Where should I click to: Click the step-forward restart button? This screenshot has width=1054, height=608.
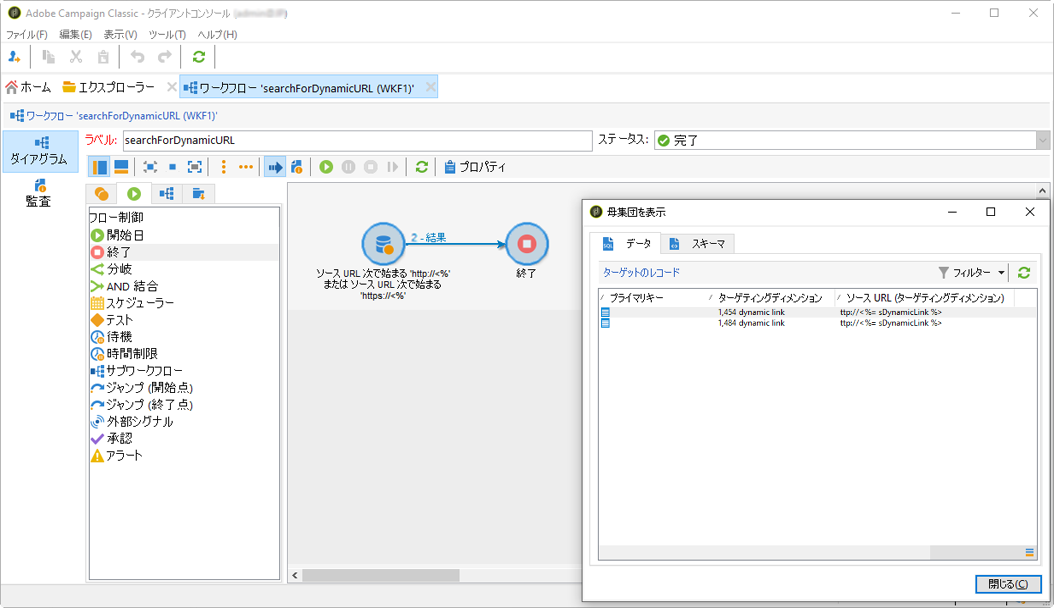pos(393,167)
